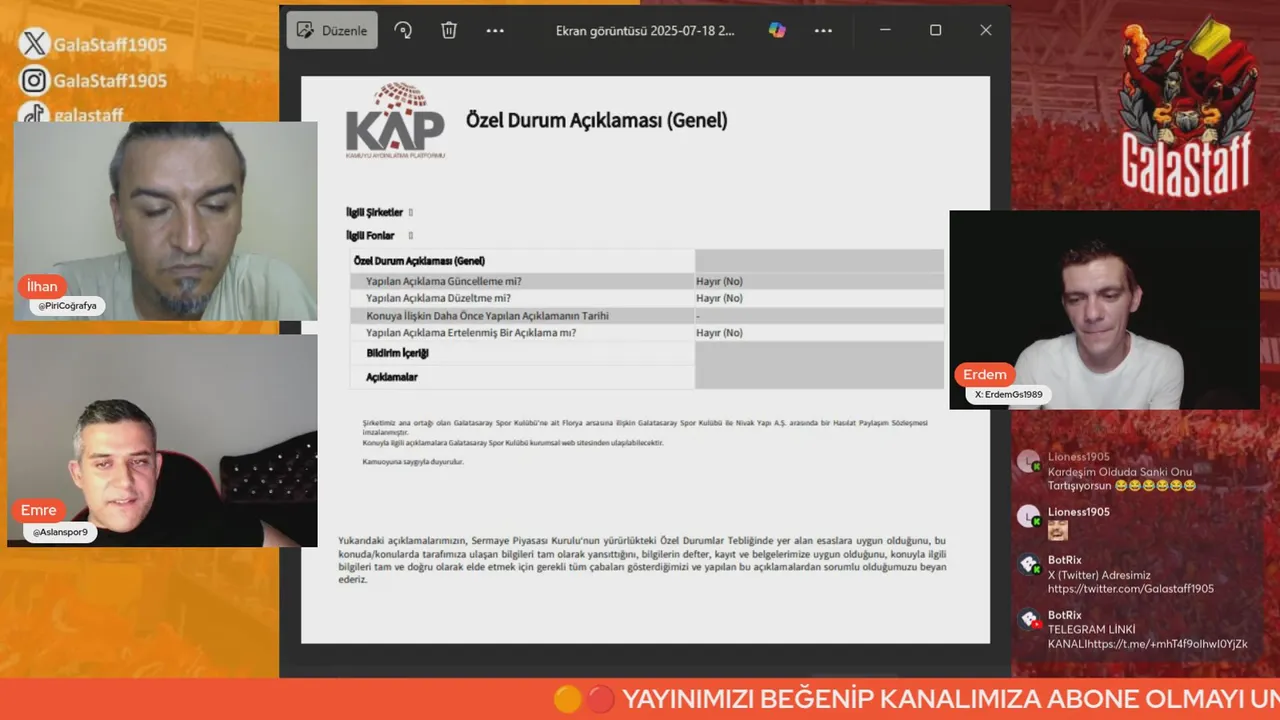This screenshot has width=1280, height=720.
Task: Click the Erdem name tag
Action: tap(985, 375)
